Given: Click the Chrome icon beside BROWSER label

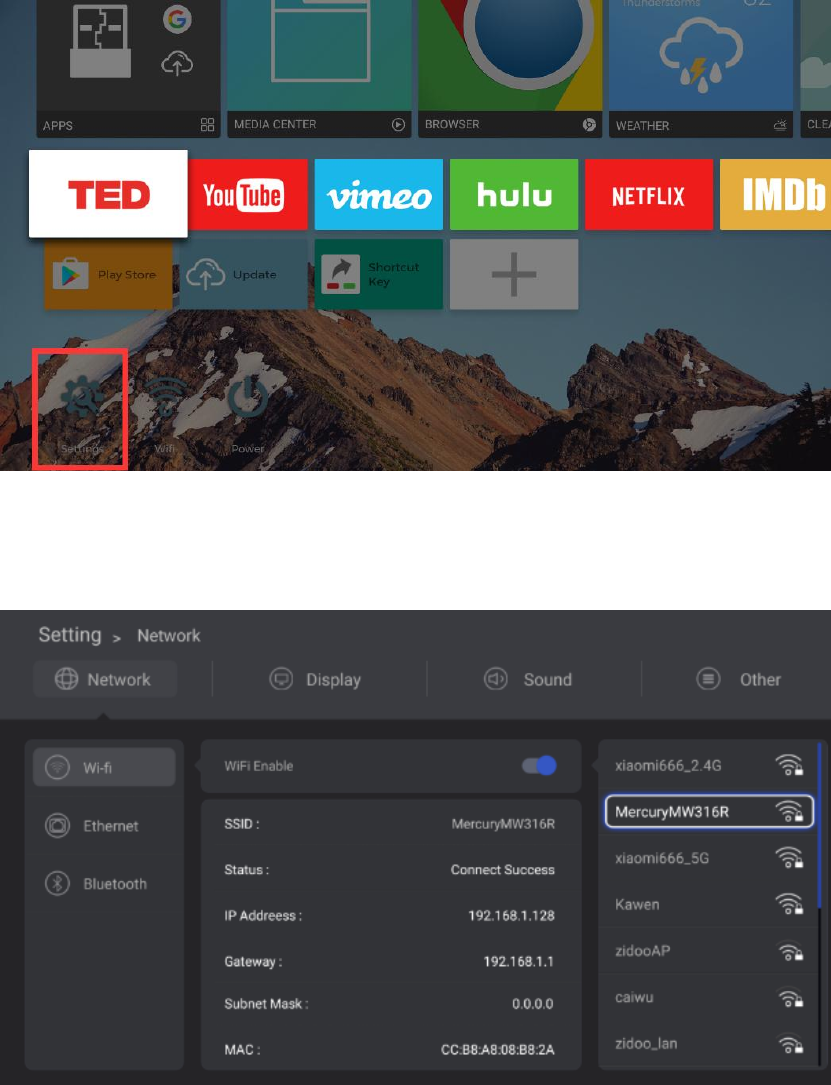Looking at the screenshot, I should [x=589, y=125].
